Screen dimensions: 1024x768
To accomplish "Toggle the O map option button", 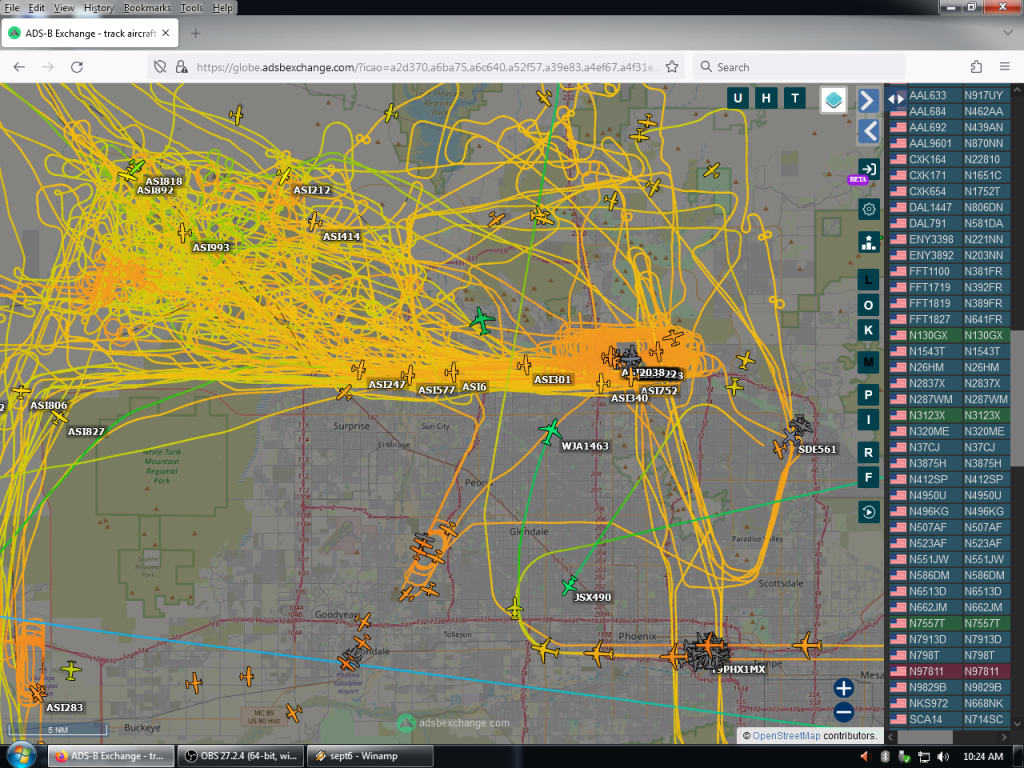I will point(868,305).
